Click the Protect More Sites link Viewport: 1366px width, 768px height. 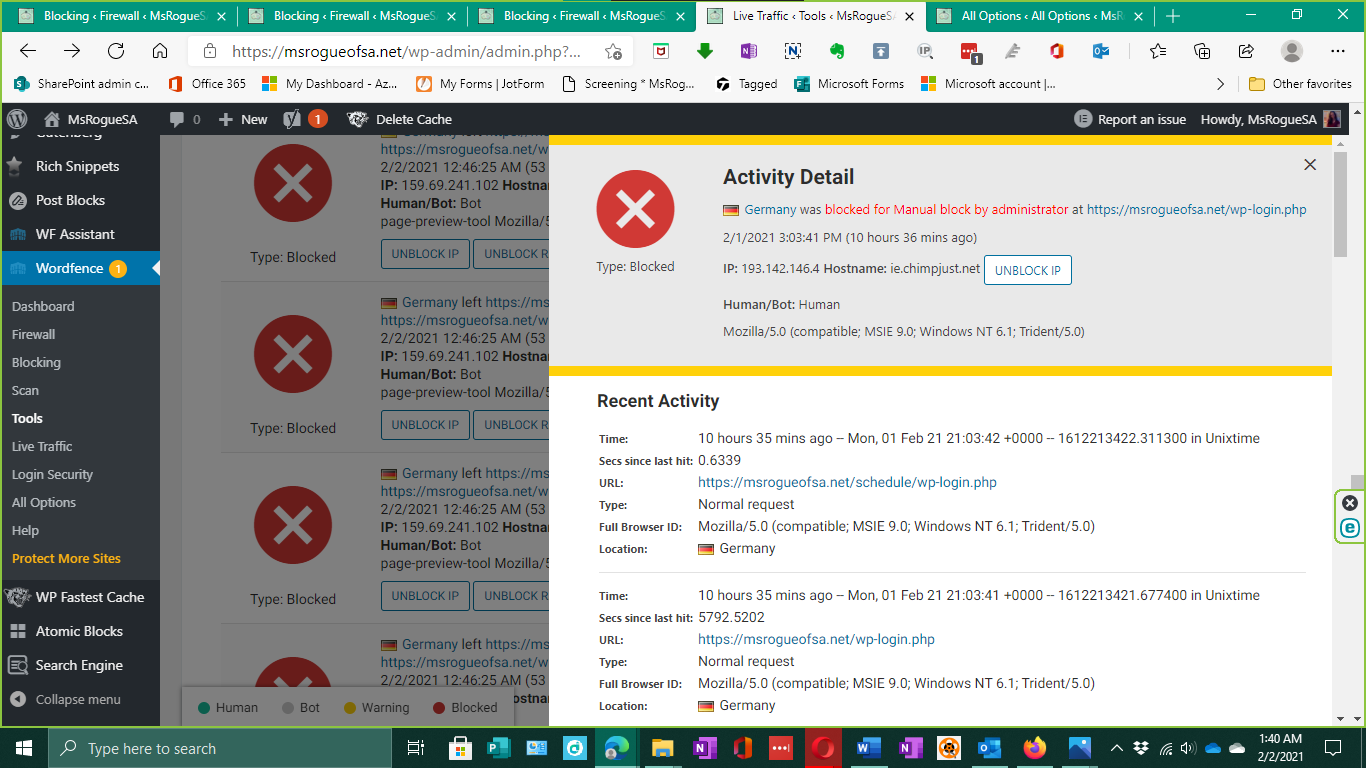click(x=66, y=558)
